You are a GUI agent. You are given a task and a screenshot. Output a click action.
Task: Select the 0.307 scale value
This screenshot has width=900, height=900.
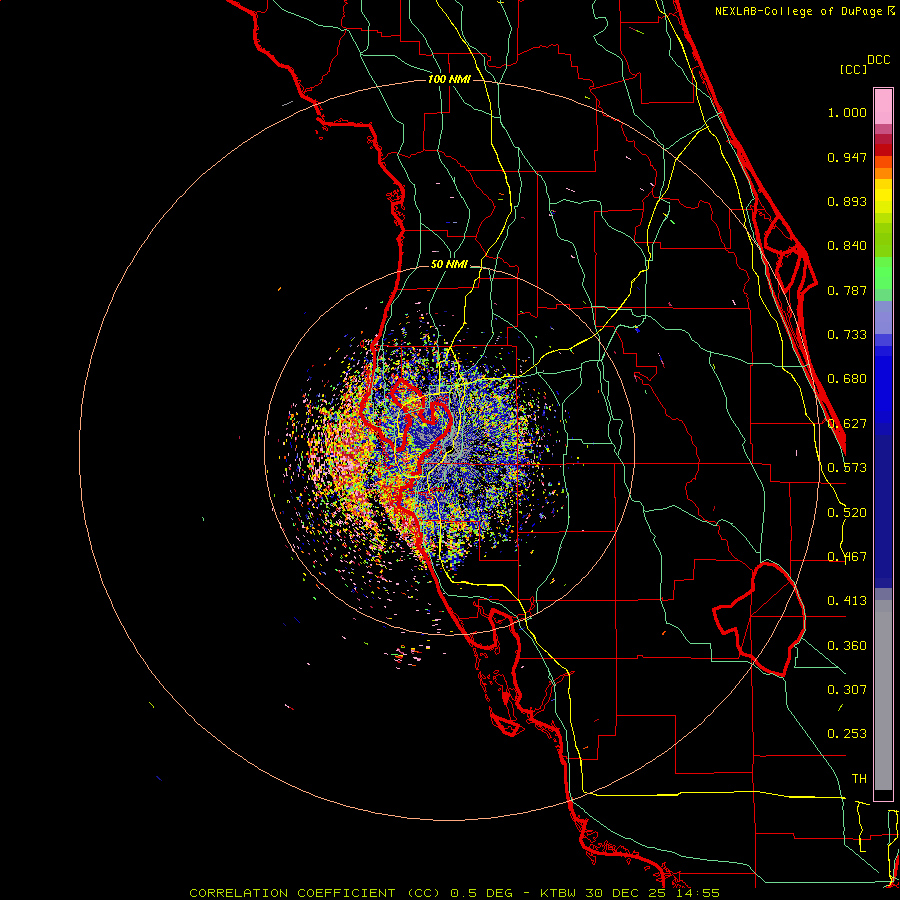(847, 690)
